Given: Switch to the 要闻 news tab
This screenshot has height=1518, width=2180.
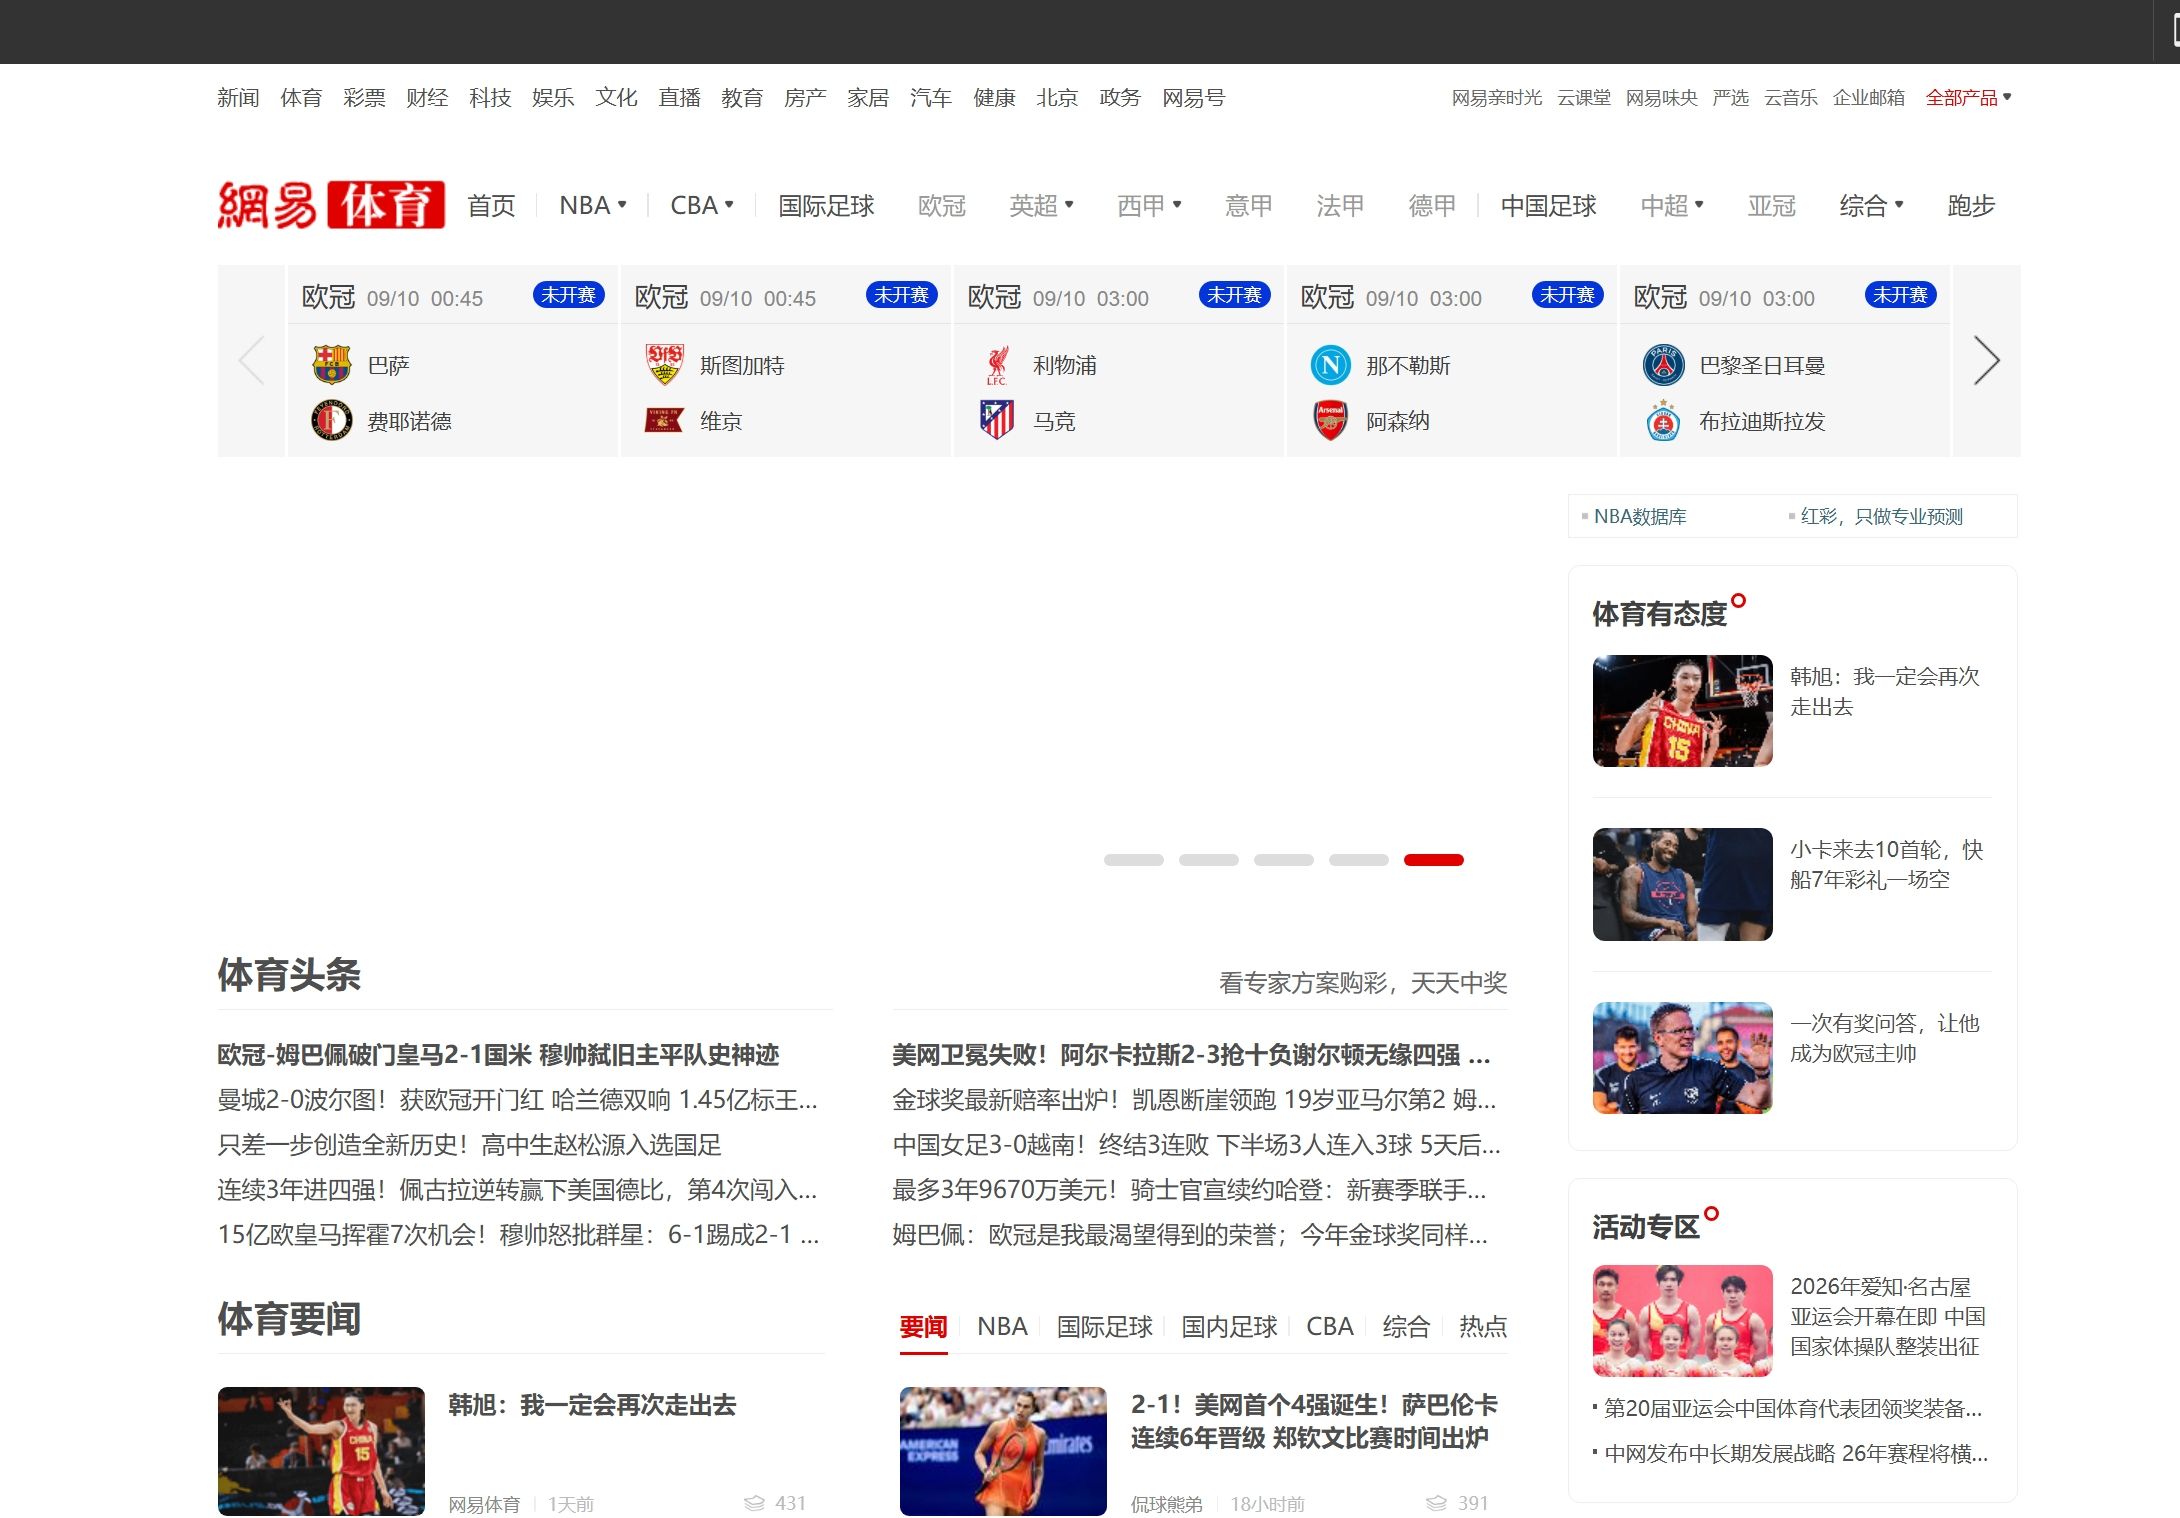Looking at the screenshot, I should [x=923, y=1327].
